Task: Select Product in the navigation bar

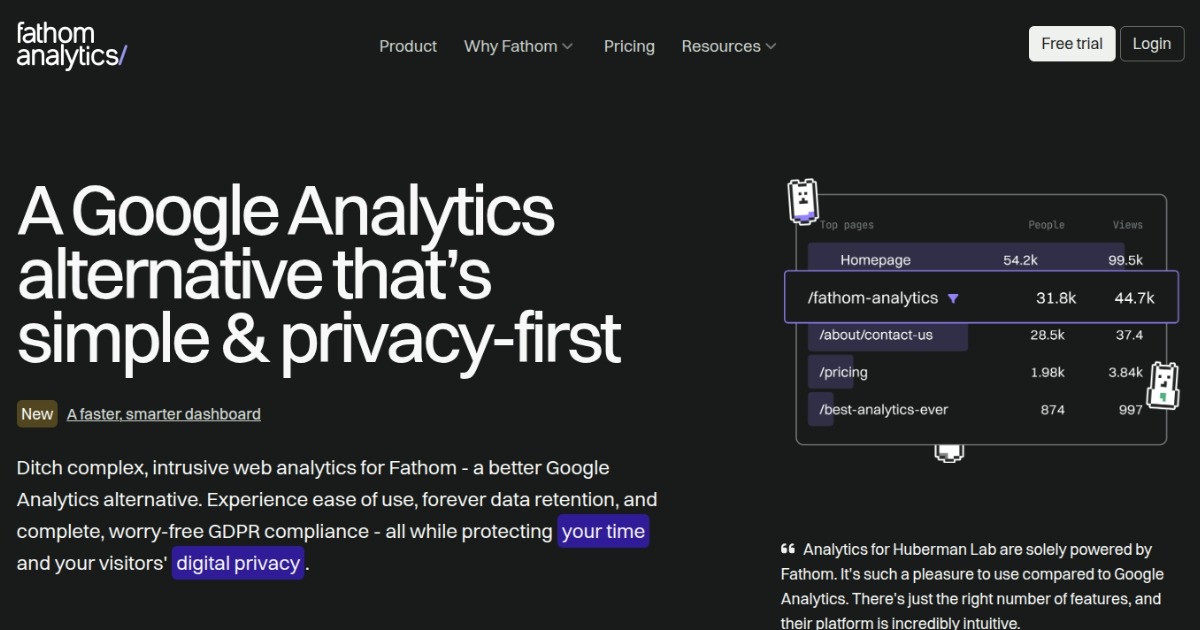Action: pyautogui.click(x=408, y=46)
